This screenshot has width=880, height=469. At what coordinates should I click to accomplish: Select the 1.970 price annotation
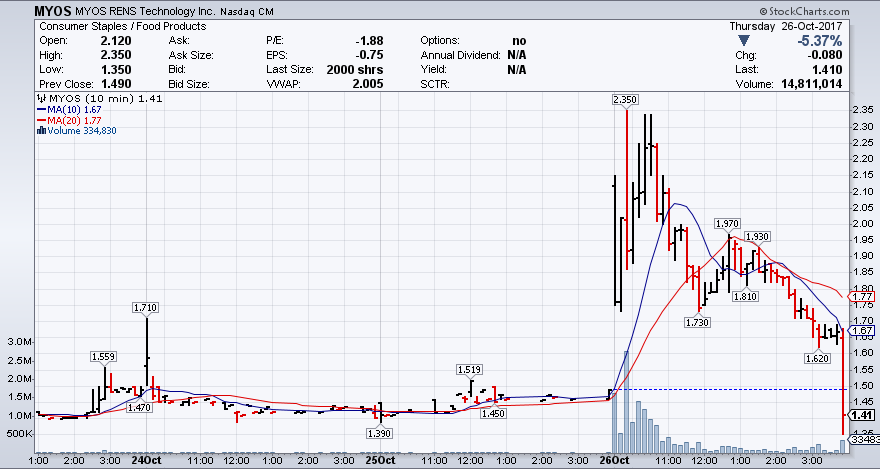pos(727,223)
